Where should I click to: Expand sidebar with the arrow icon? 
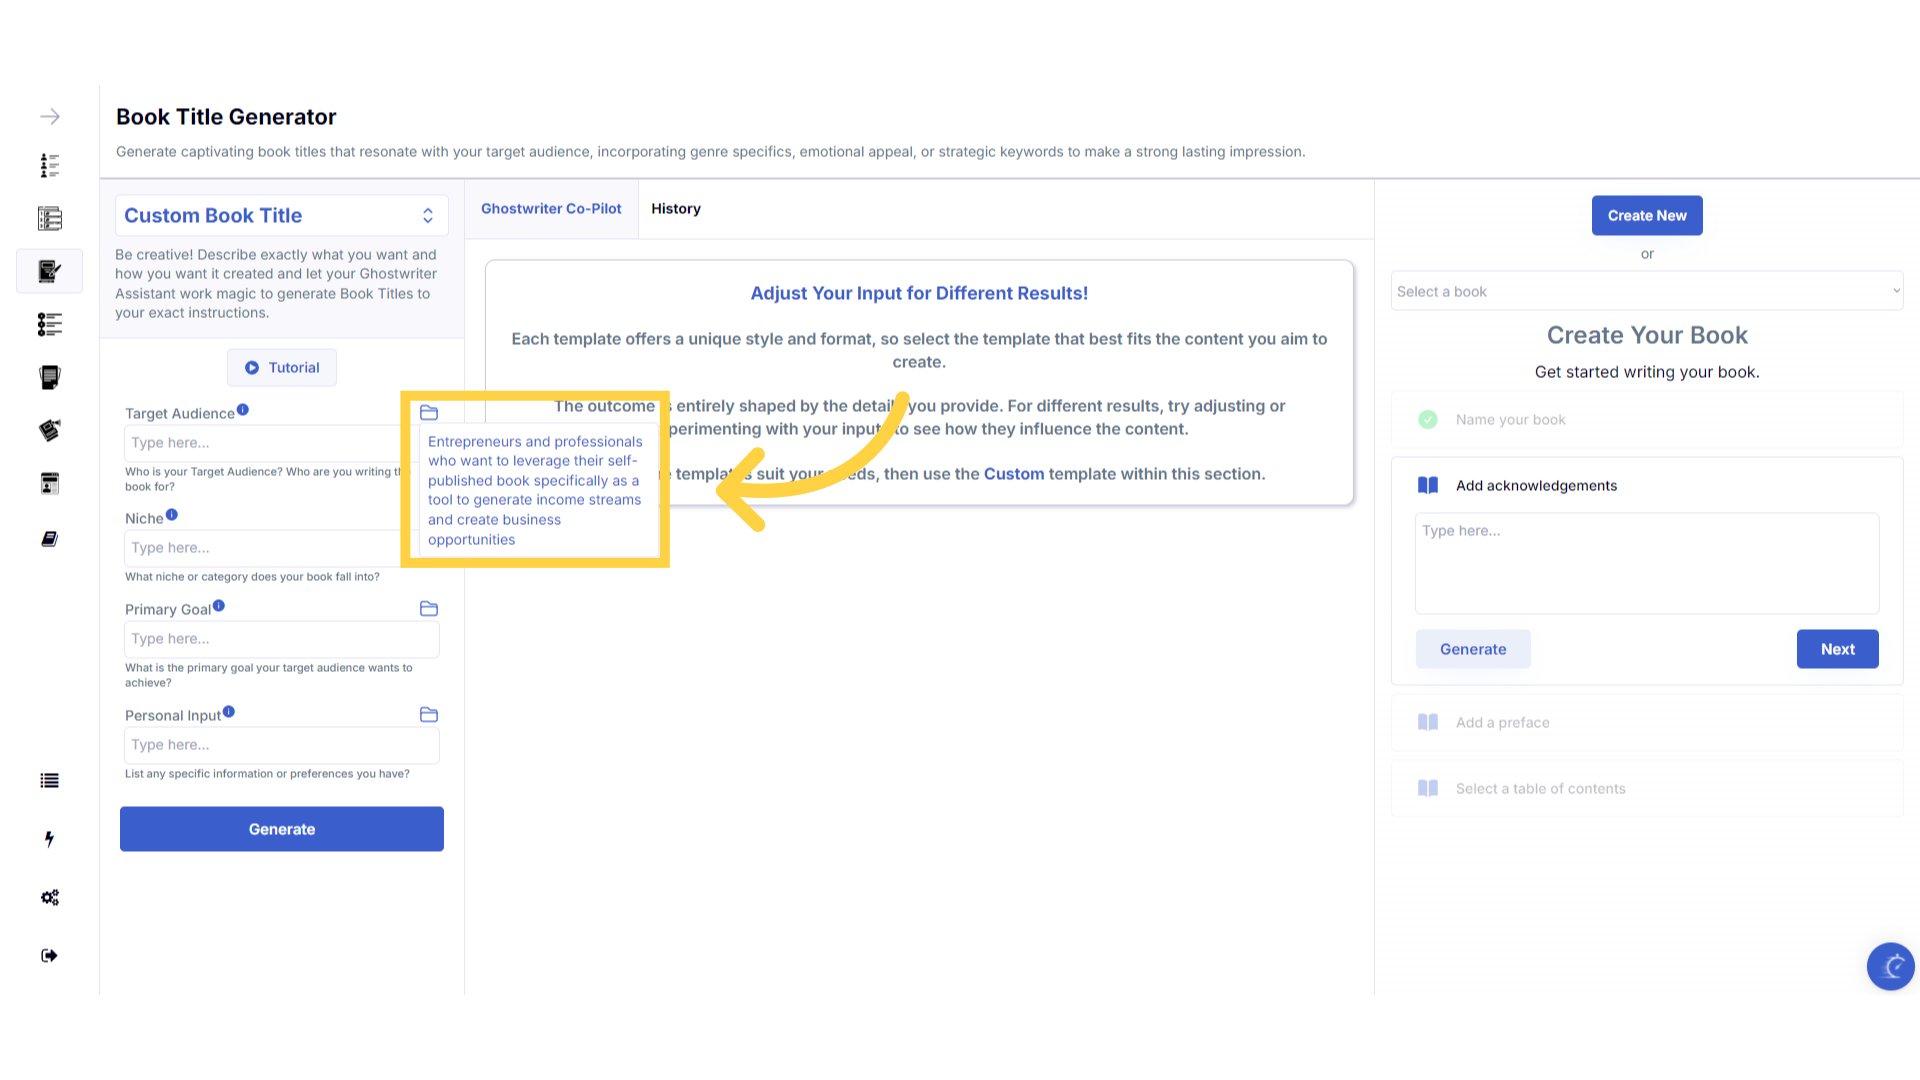pos(50,117)
